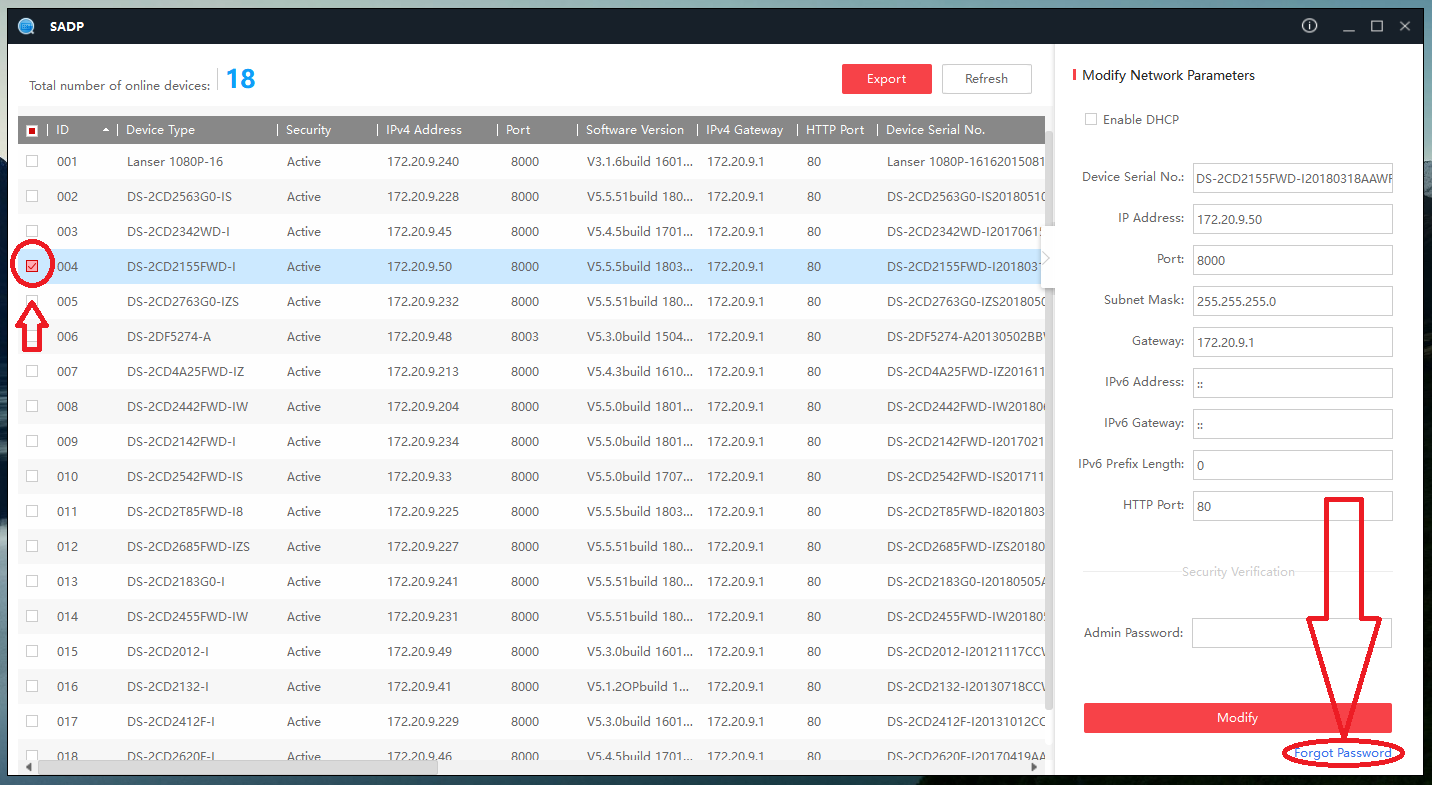Select device Lanser 1080P-16

point(175,161)
